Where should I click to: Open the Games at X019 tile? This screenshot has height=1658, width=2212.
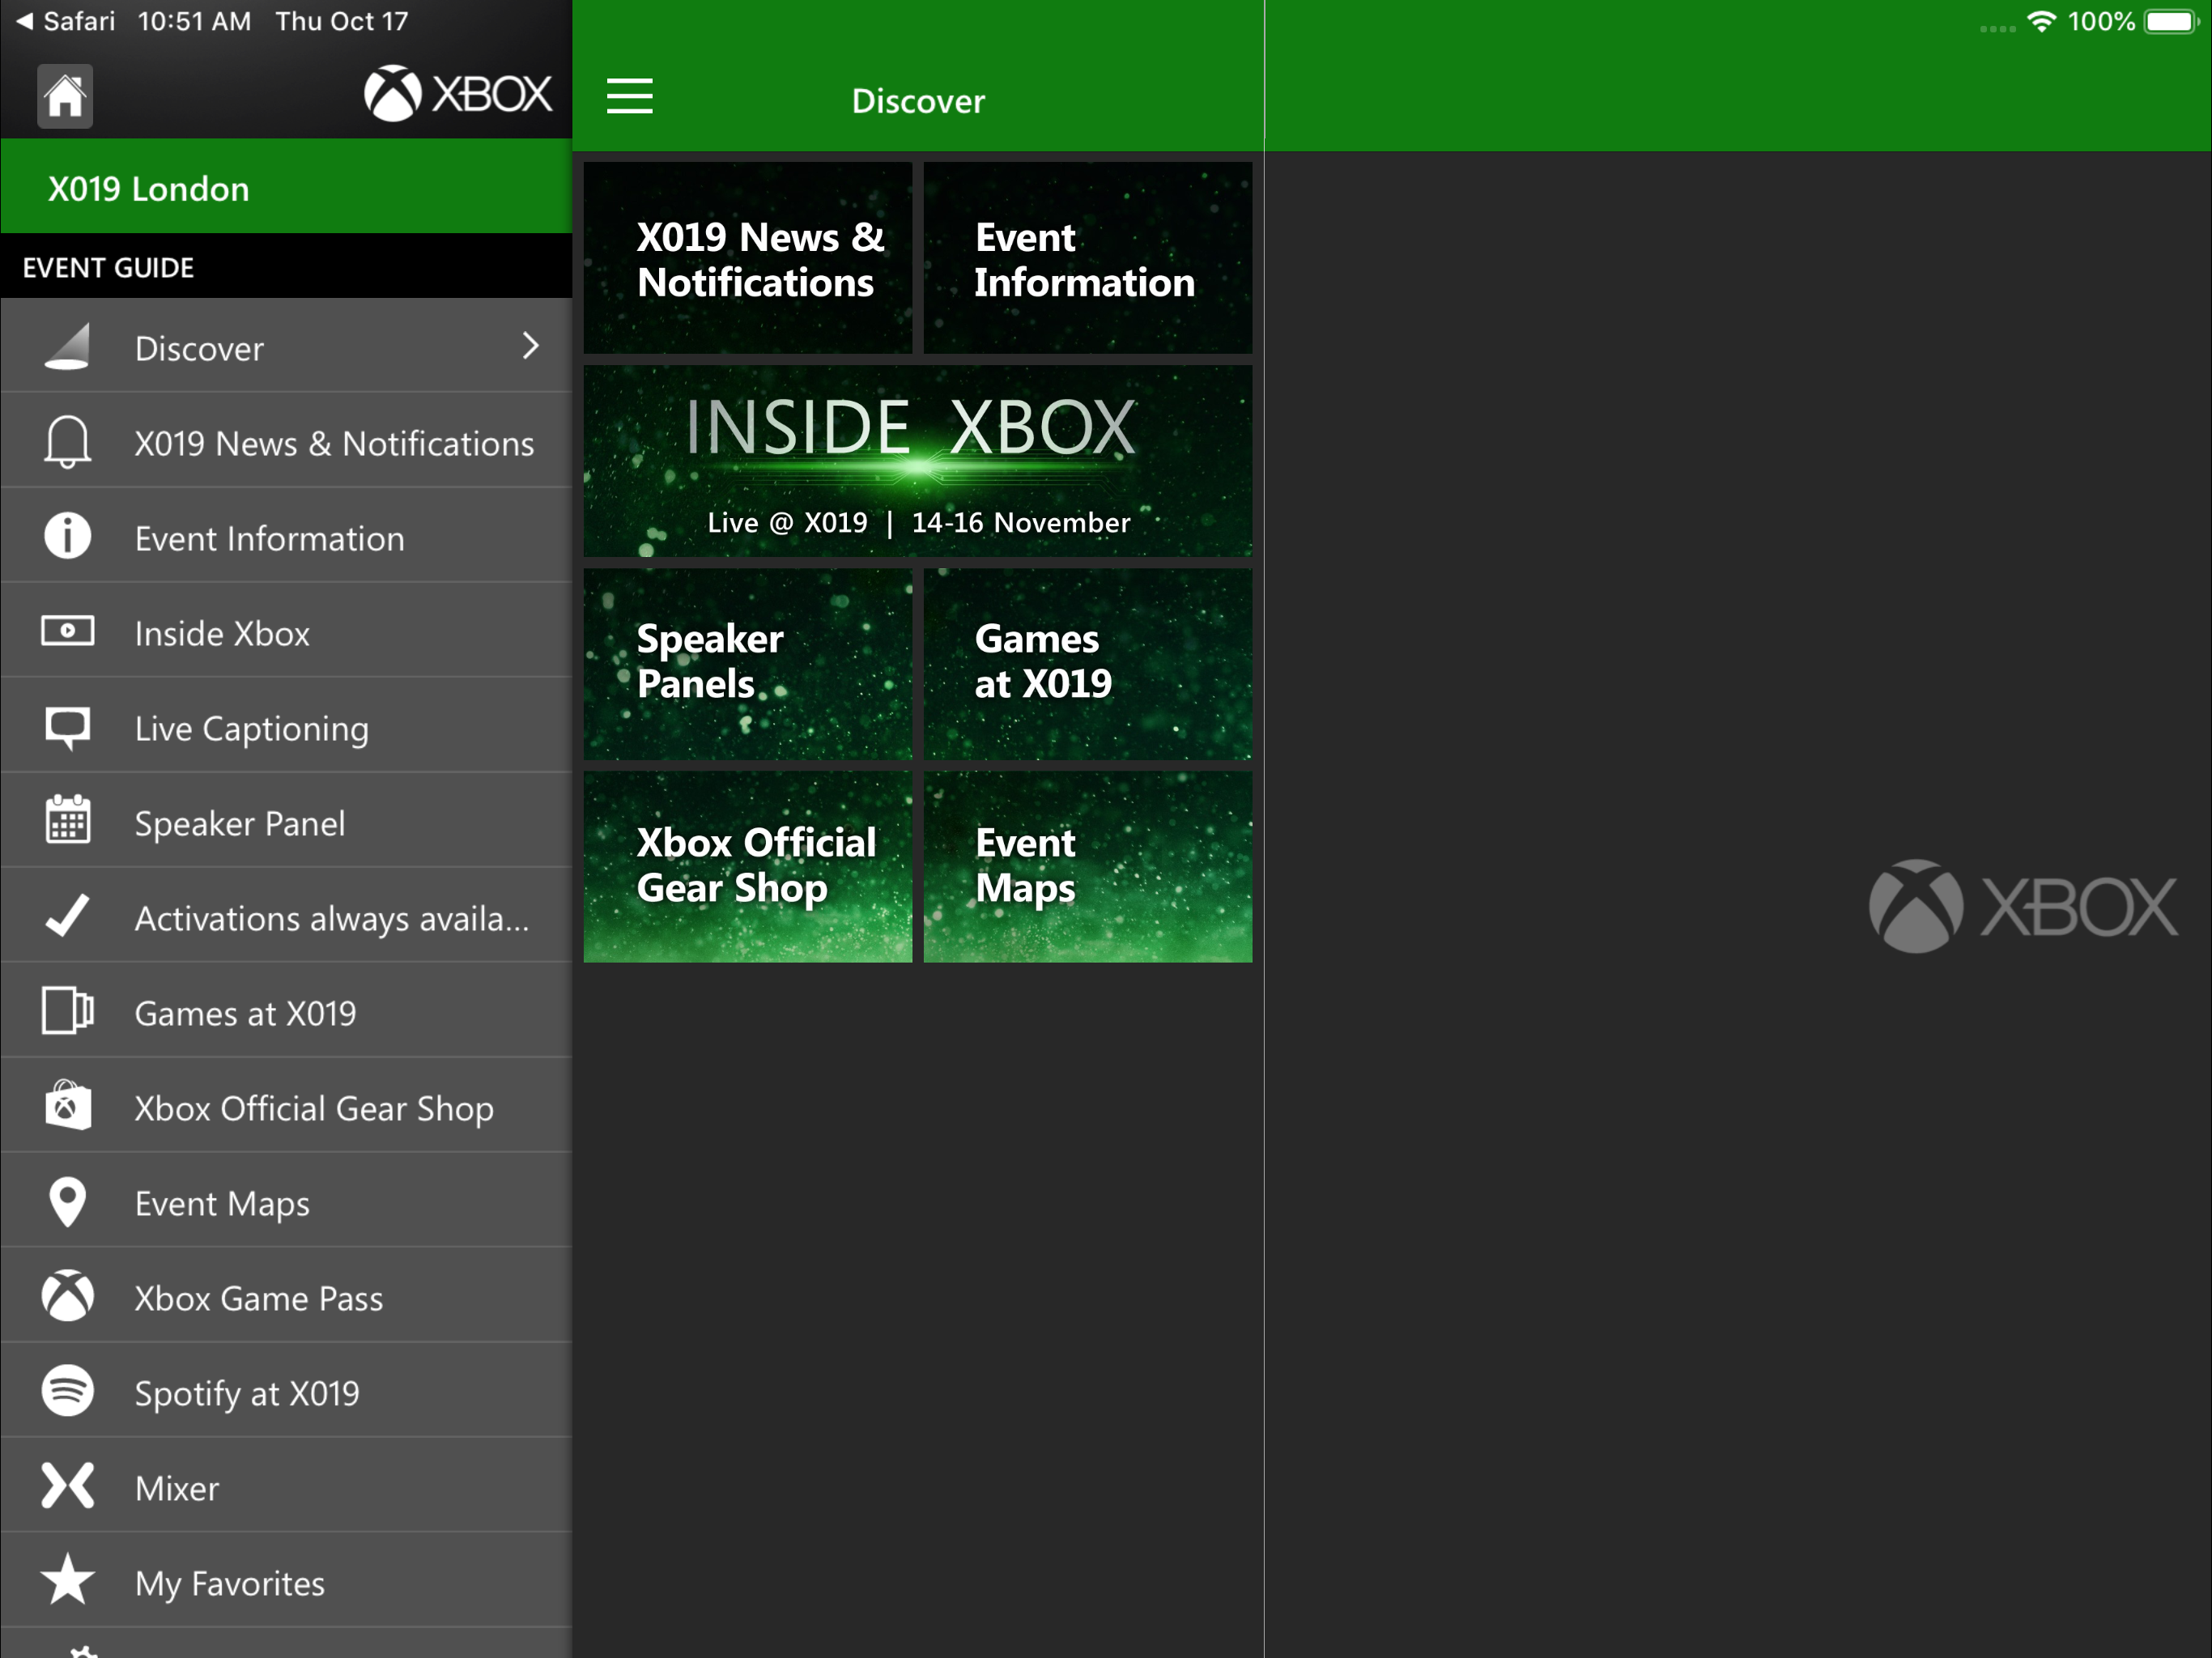pos(1087,664)
